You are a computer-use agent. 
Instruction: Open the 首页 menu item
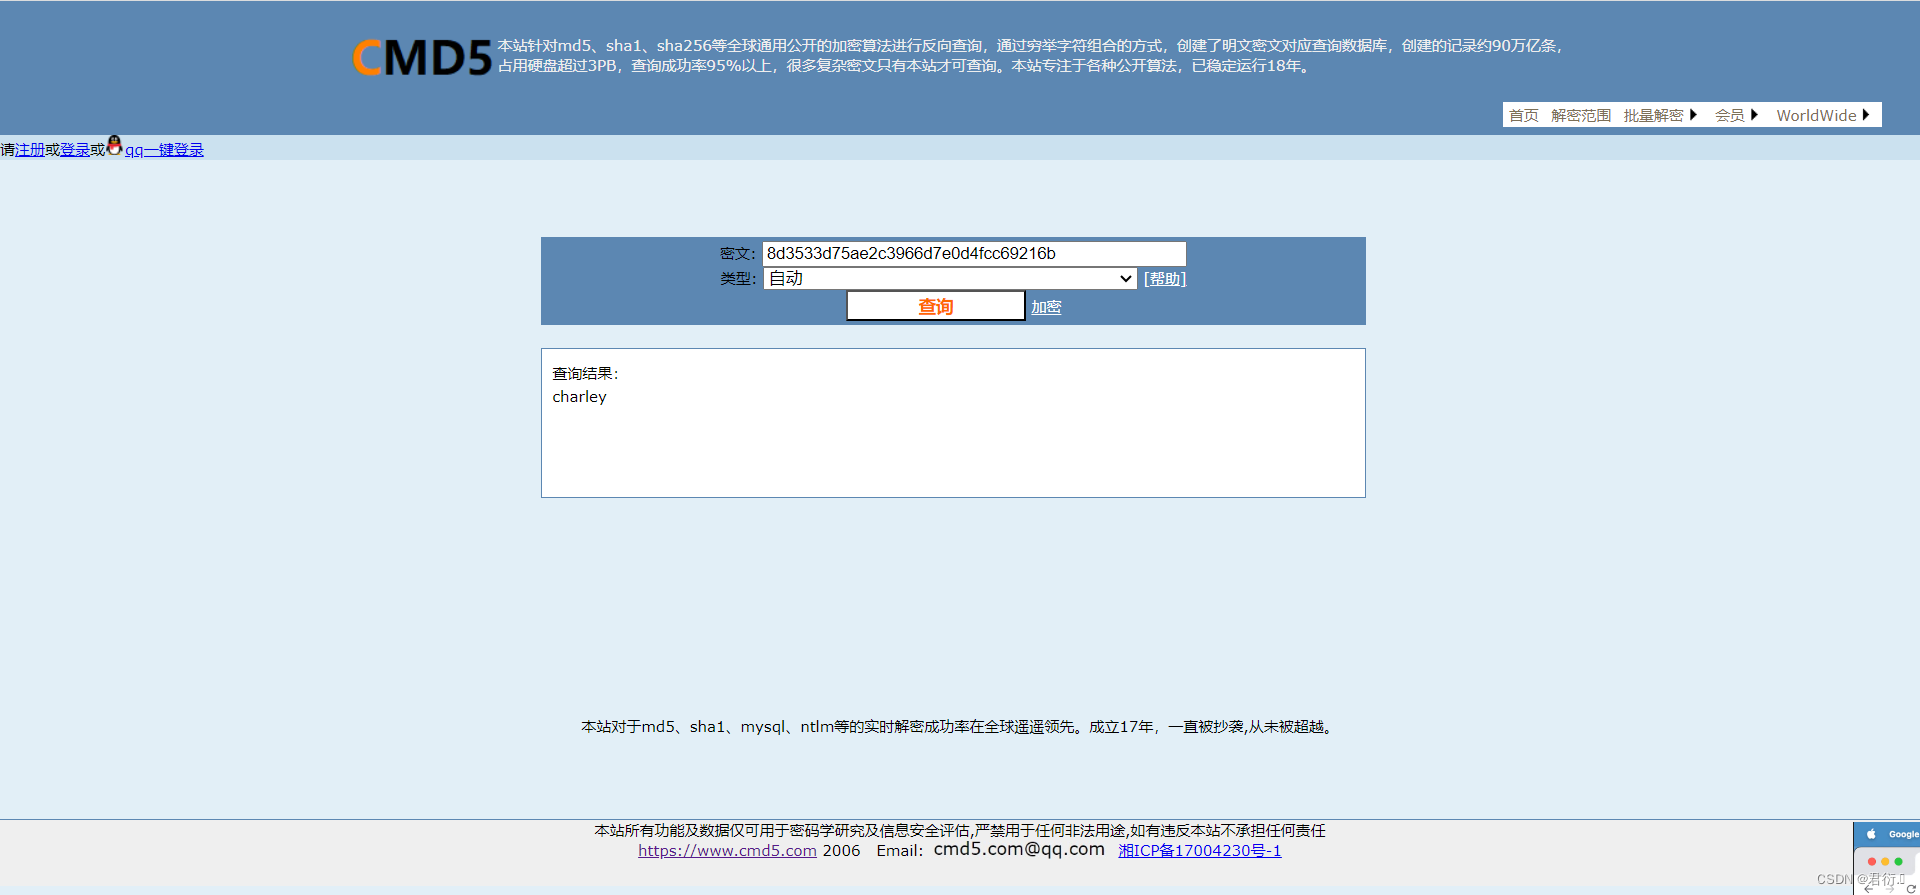point(1524,116)
